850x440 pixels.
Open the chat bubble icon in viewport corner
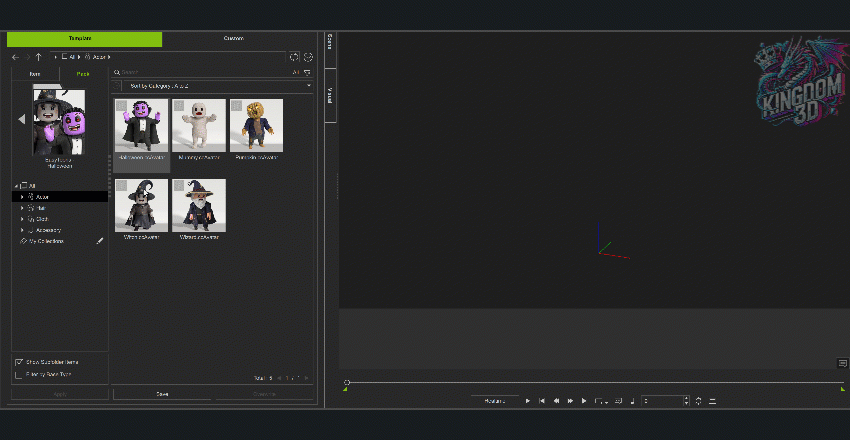[842, 362]
